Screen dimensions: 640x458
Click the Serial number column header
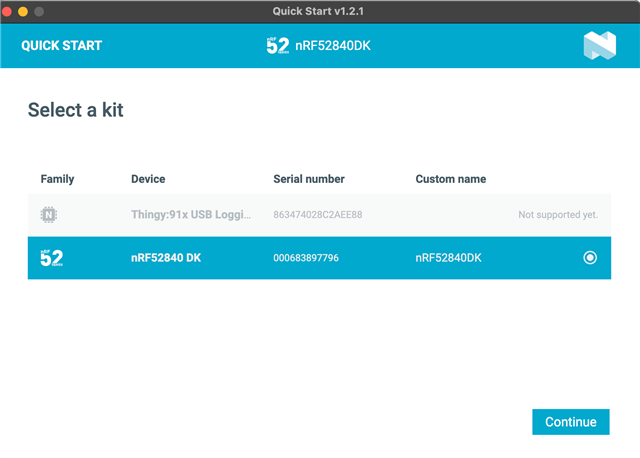(309, 179)
